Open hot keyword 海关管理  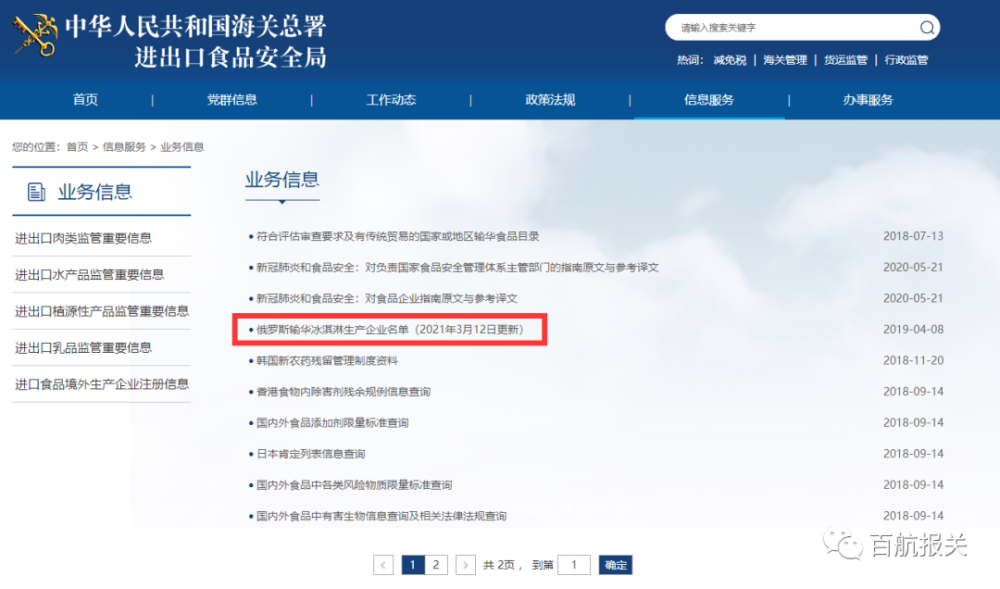[785, 60]
